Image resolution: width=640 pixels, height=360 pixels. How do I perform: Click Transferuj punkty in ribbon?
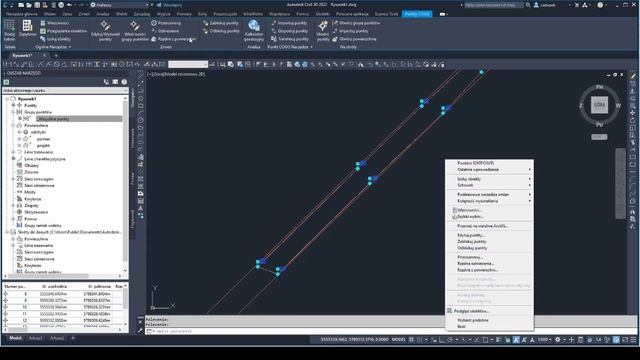(290, 39)
